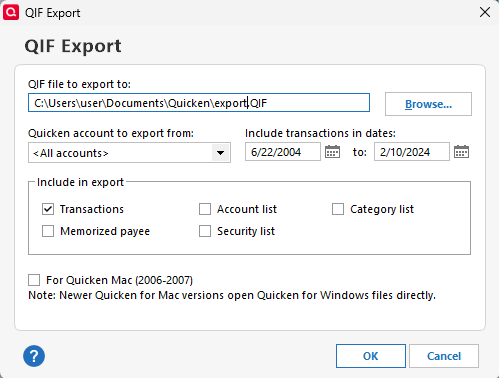This screenshot has width=499, height=378.
Task: Open calendar picker for end date
Action: point(461,152)
